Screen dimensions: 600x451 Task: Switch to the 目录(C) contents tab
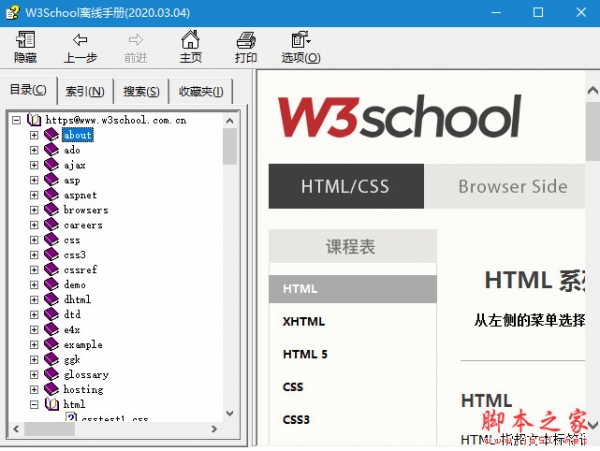pos(28,90)
